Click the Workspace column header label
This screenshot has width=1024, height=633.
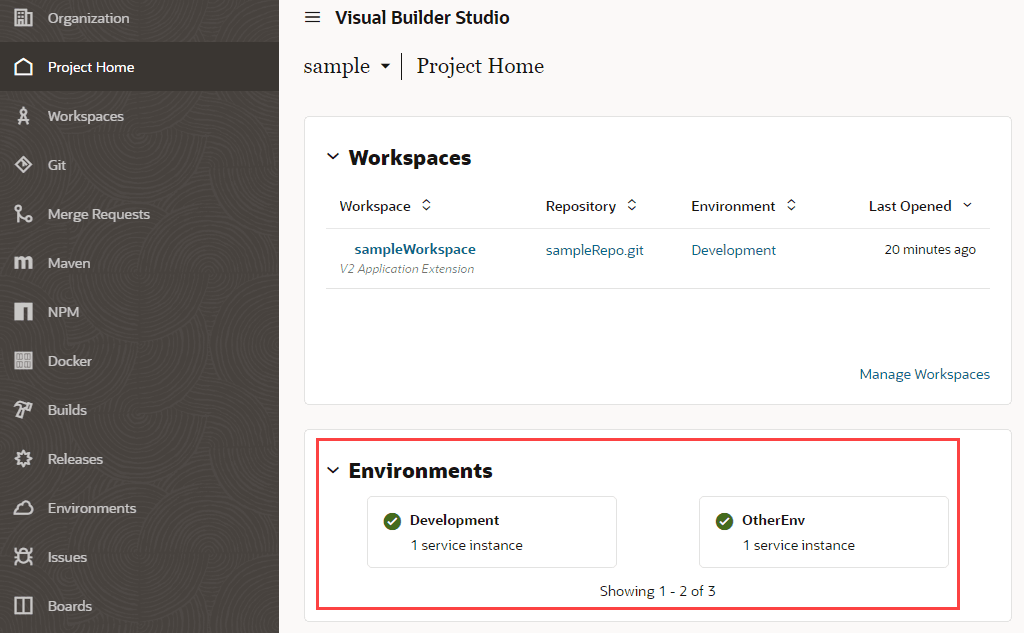click(375, 206)
